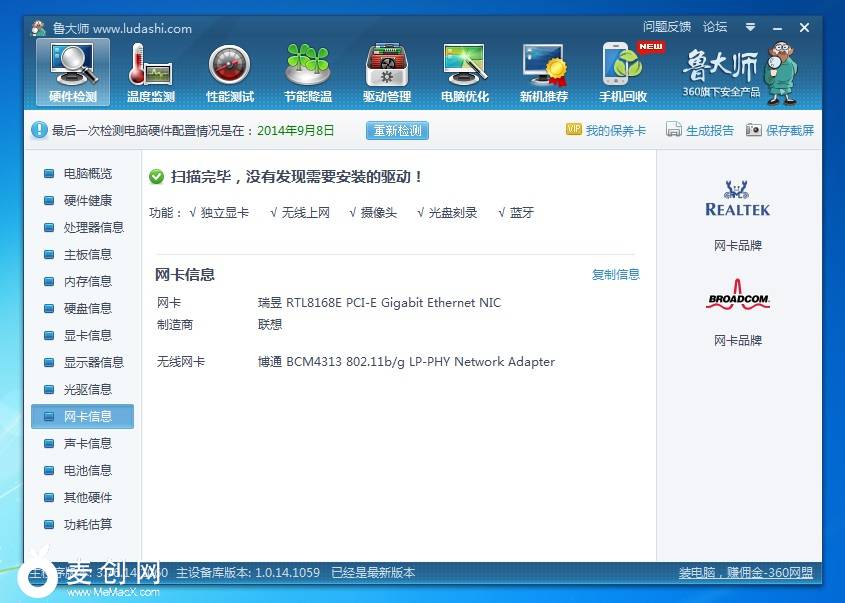Select 电脑概览 in the left sidebar
This screenshot has height=603, width=845.
click(x=87, y=173)
